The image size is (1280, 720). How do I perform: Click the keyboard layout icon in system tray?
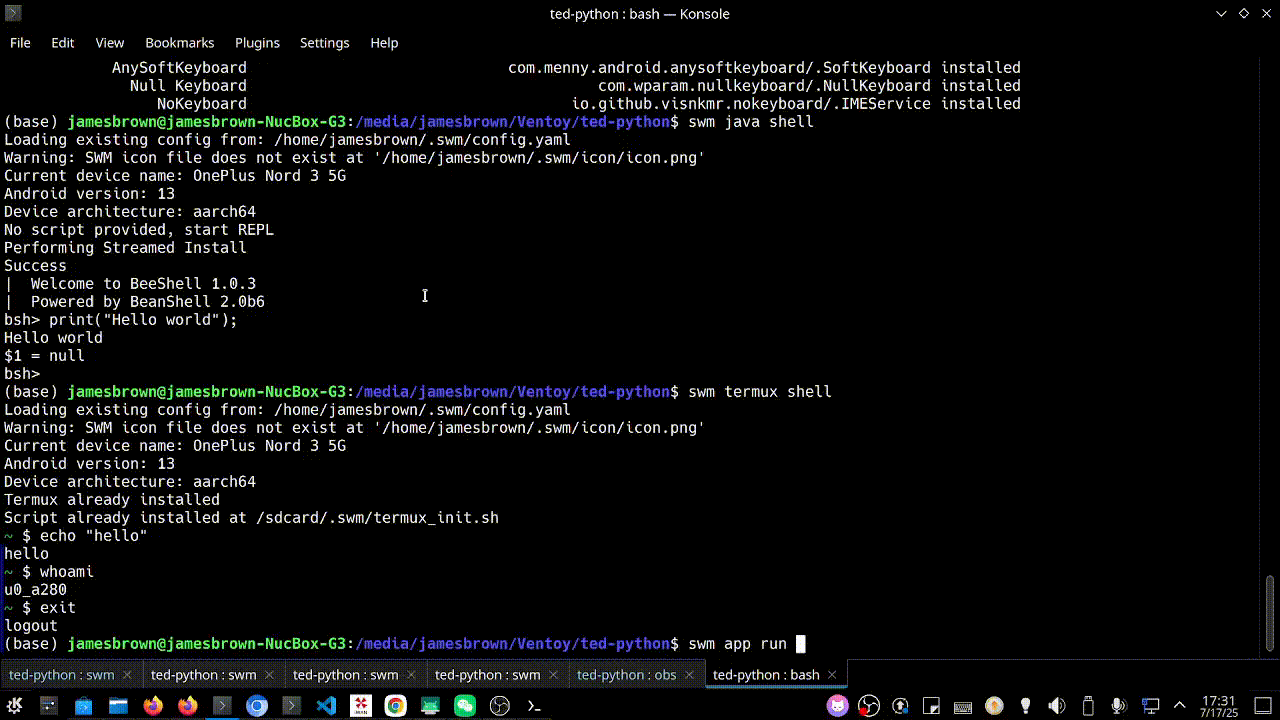pyautogui.click(x=962, y=705)
